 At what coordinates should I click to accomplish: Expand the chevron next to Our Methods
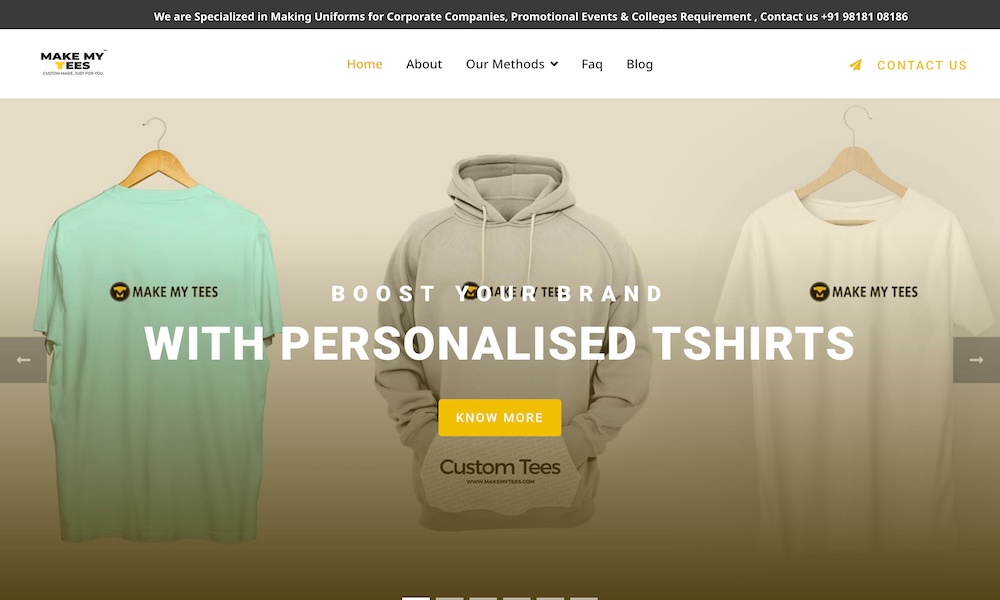tap(554, 64)
